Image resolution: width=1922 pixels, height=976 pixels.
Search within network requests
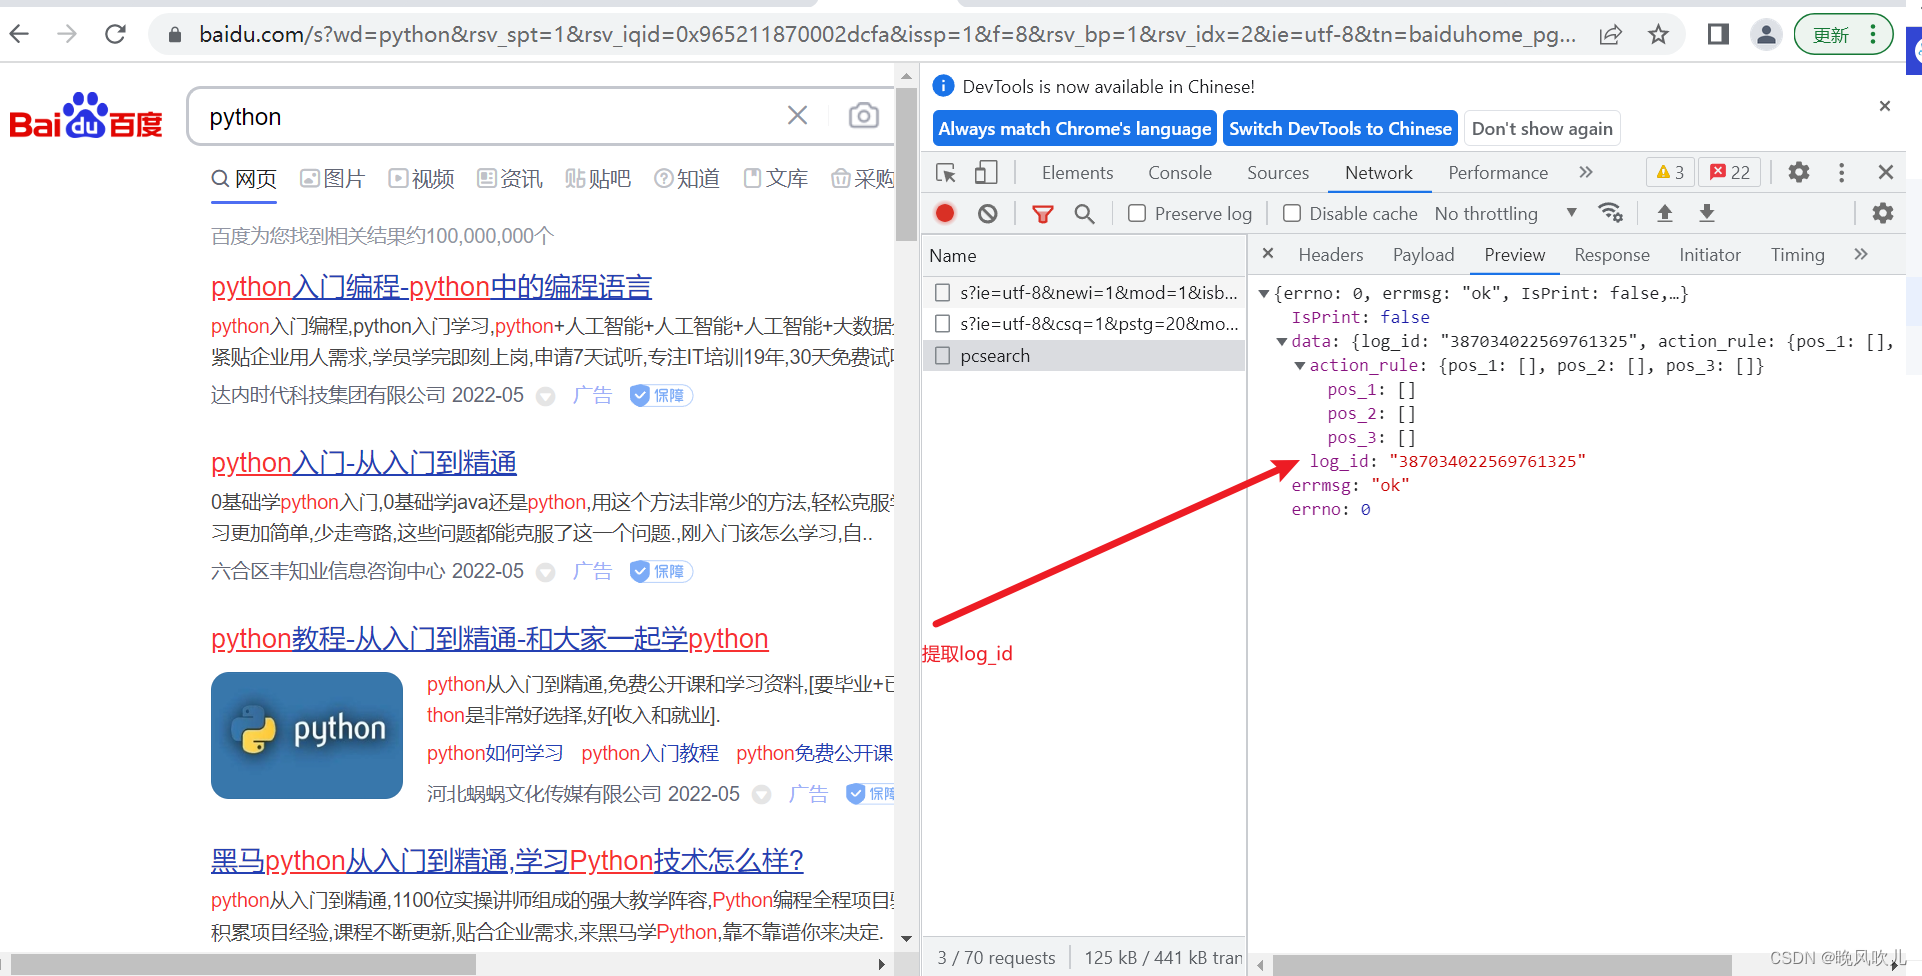pyautogui.click(x=1086, y=213)
